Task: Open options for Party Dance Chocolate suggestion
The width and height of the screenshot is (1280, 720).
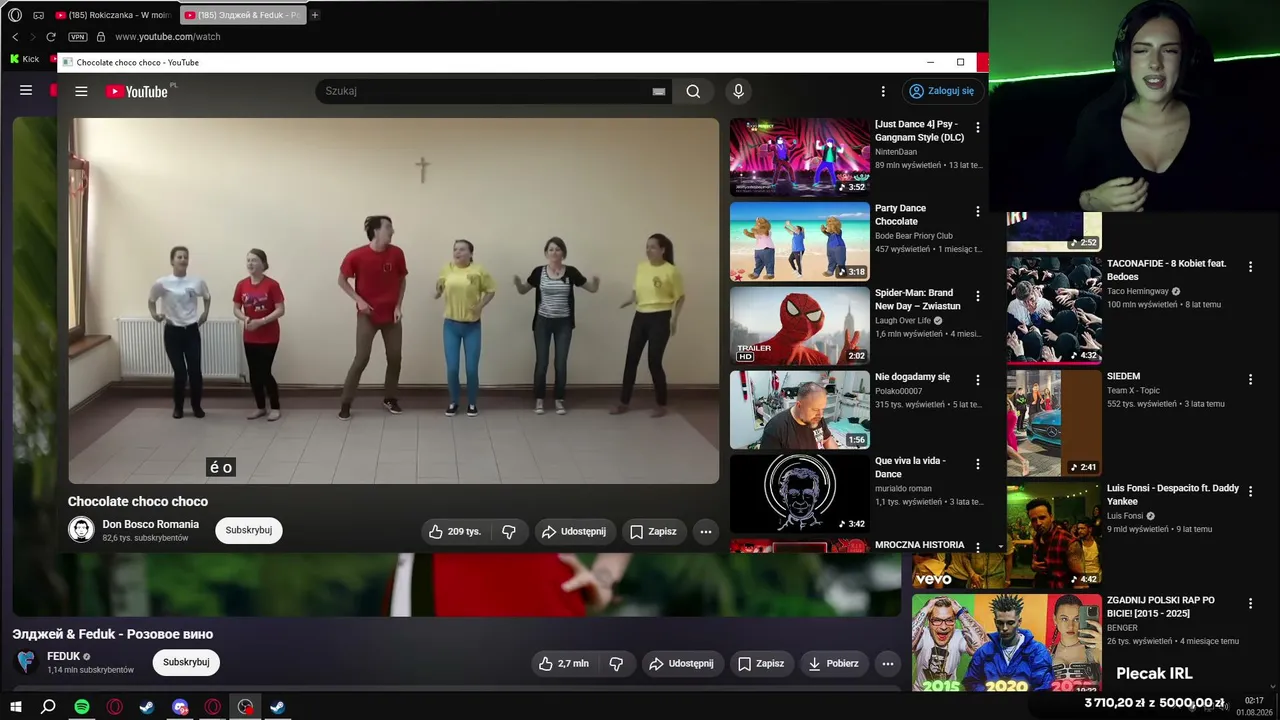Action: click(977, 212)
